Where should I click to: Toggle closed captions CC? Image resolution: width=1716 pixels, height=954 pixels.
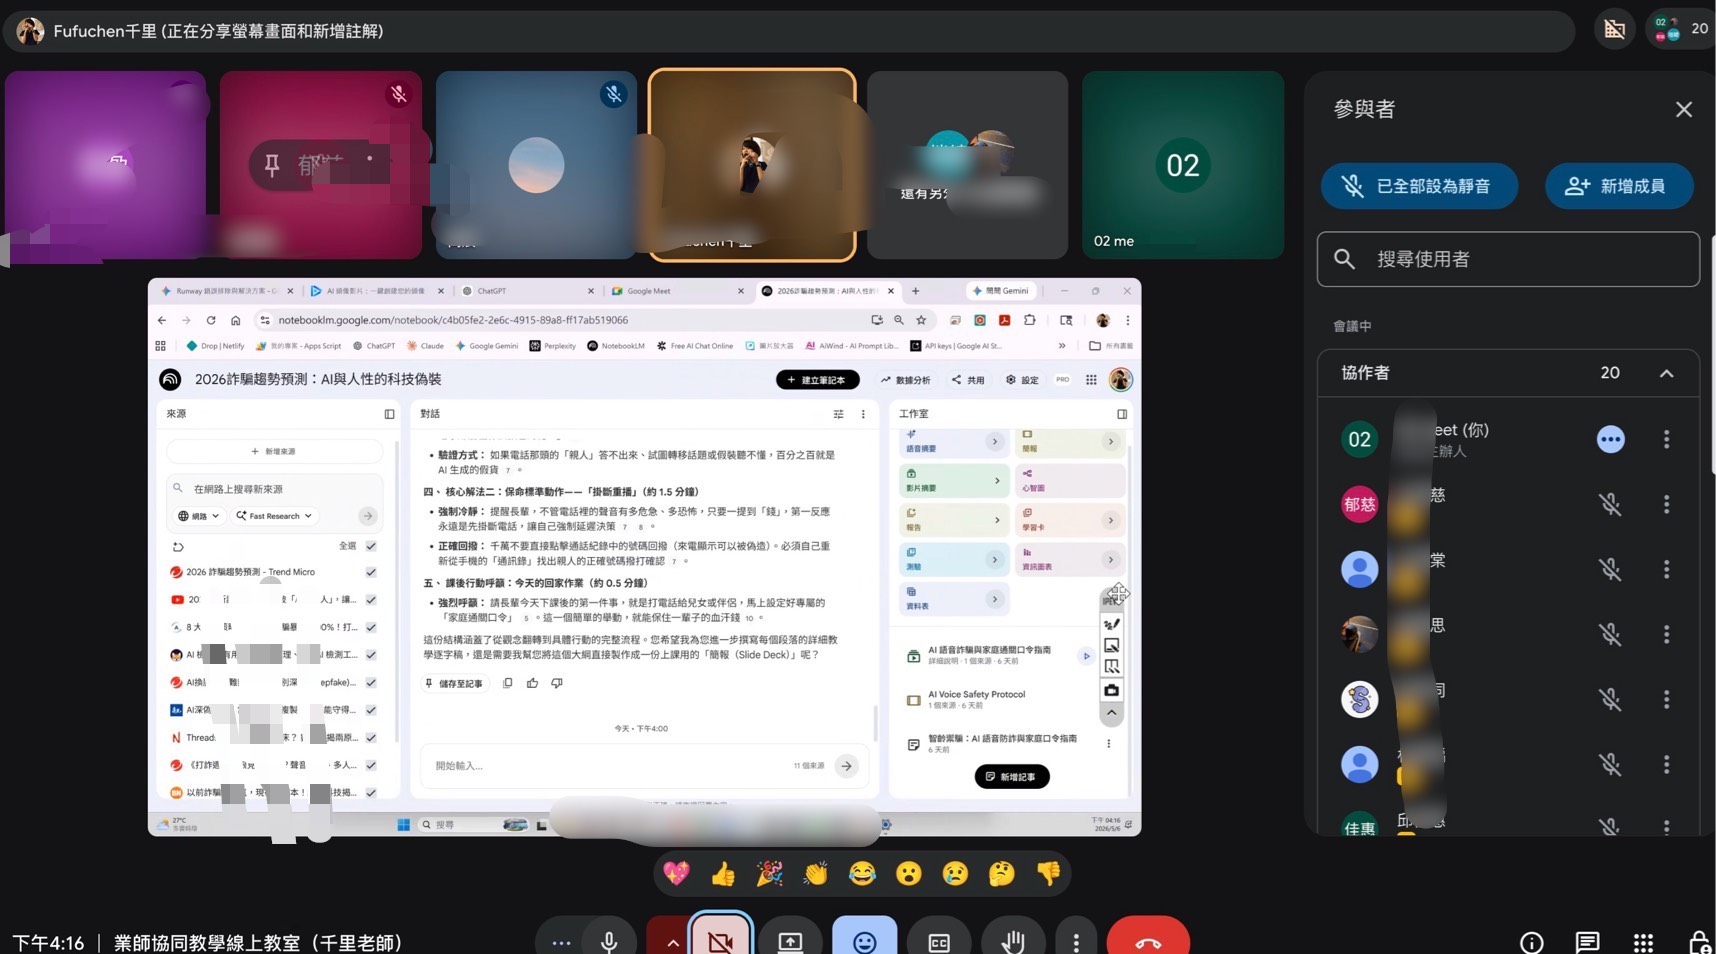pos(939,941)
